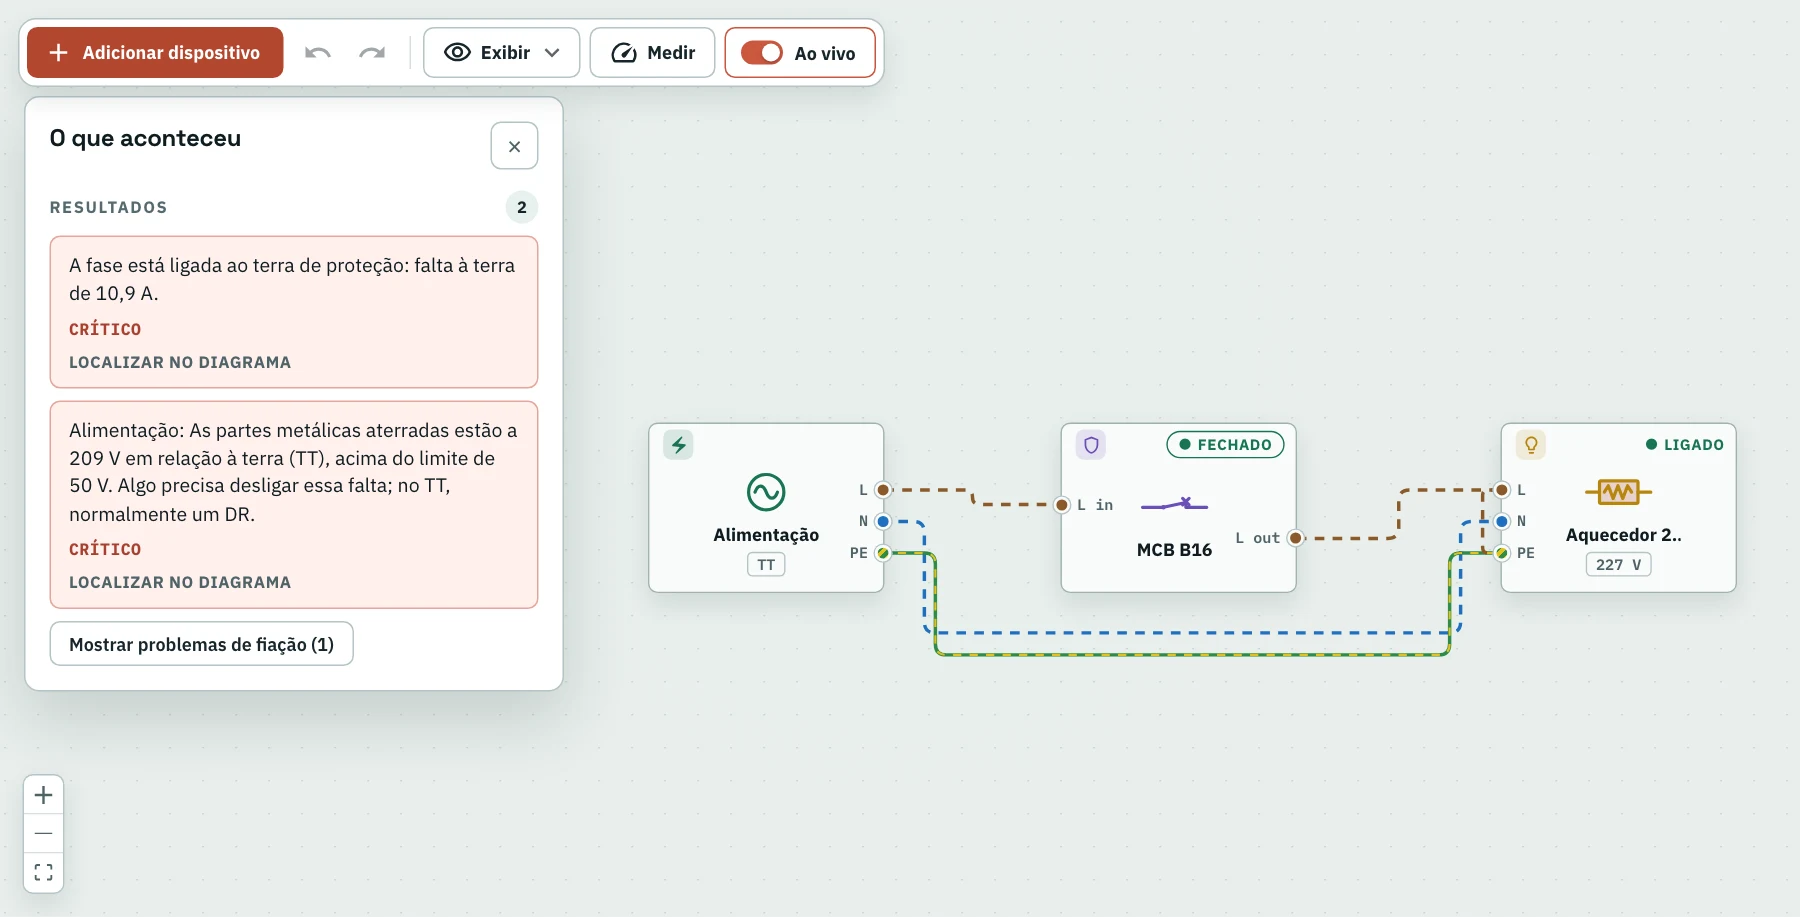Select the Aquecedor 2.. device label
1800x917 pixels.
[x=1624, y=535]
